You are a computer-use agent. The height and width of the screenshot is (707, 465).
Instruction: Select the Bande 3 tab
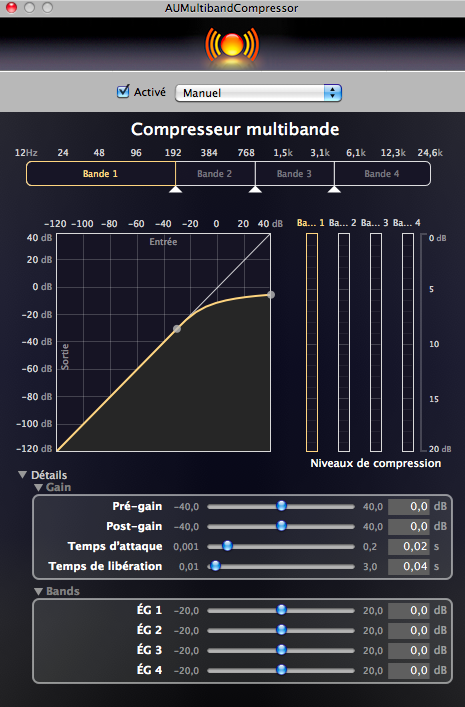(295, 174)
